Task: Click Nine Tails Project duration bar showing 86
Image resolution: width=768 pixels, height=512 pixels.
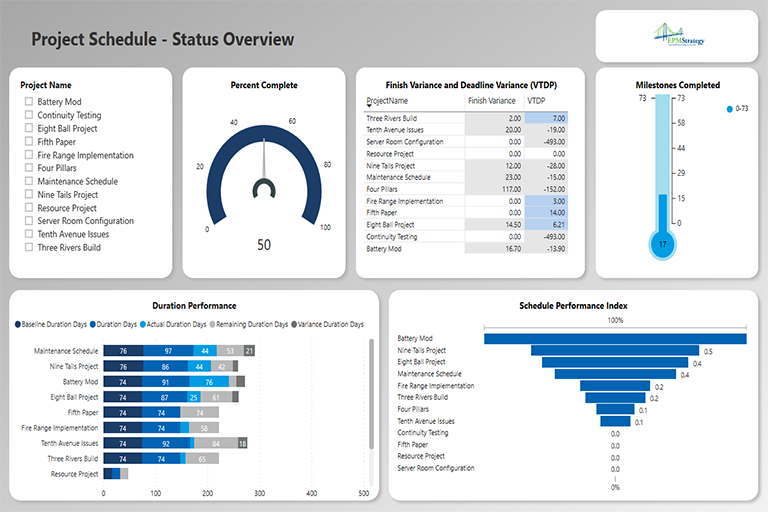Action: pos(165,366)
